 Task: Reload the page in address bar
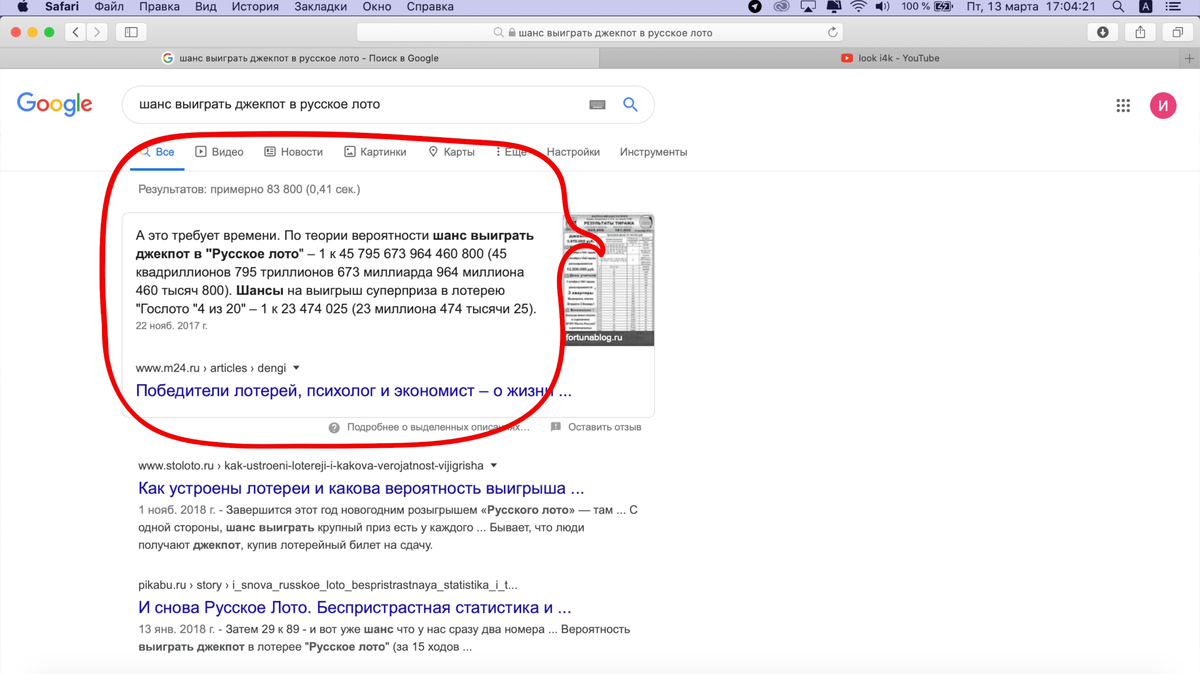[x=833, y=32]
